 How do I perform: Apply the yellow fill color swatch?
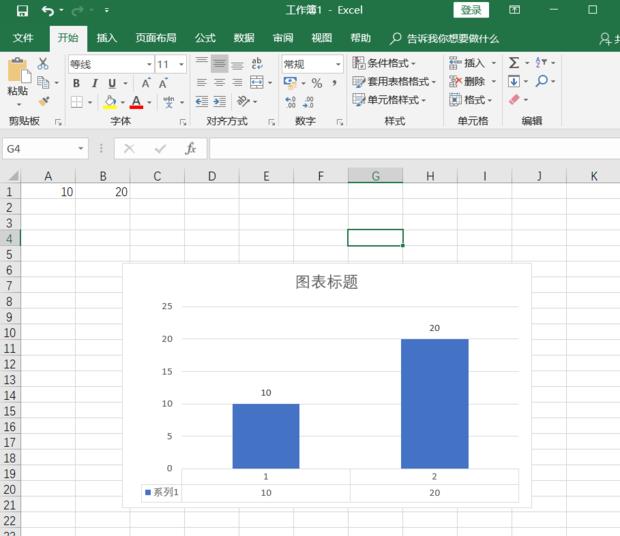tap(110, 102)
